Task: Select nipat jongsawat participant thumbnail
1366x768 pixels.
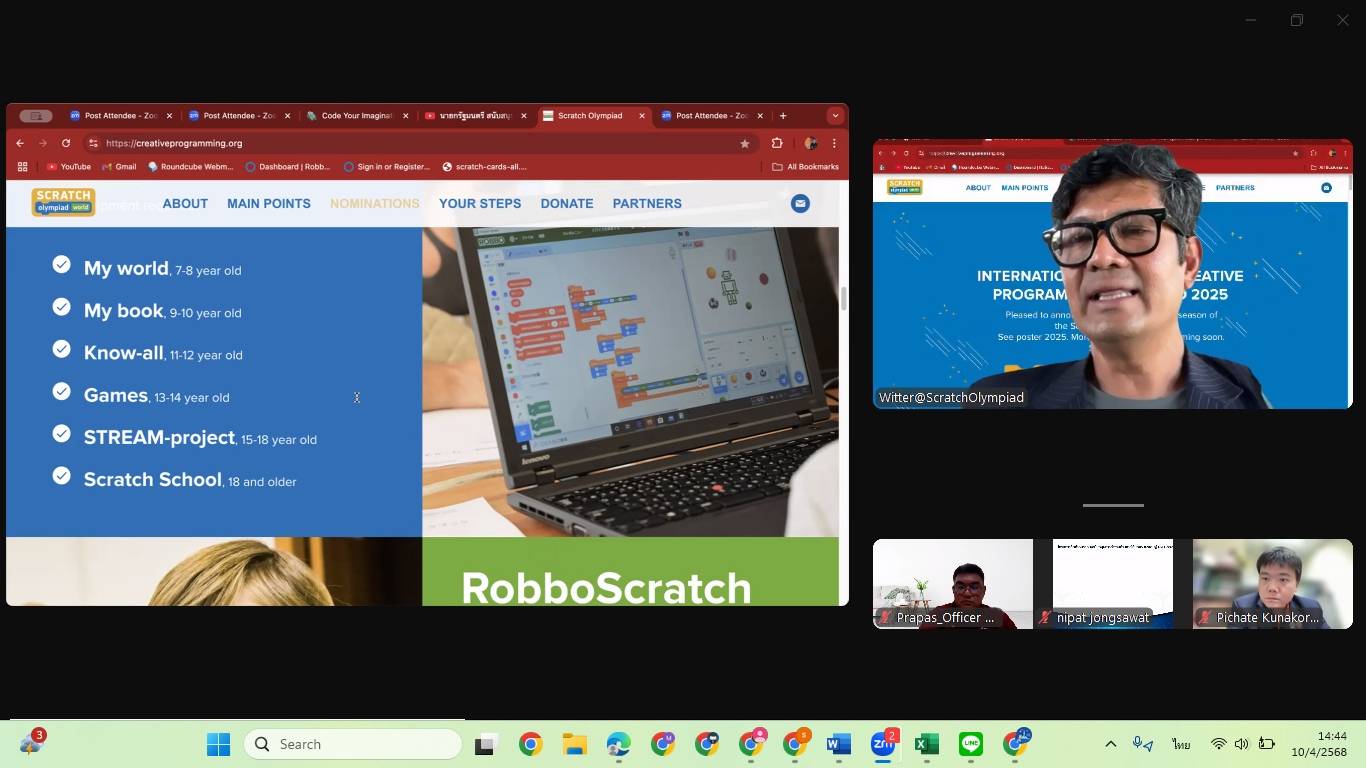Action: click(1113, 584)
